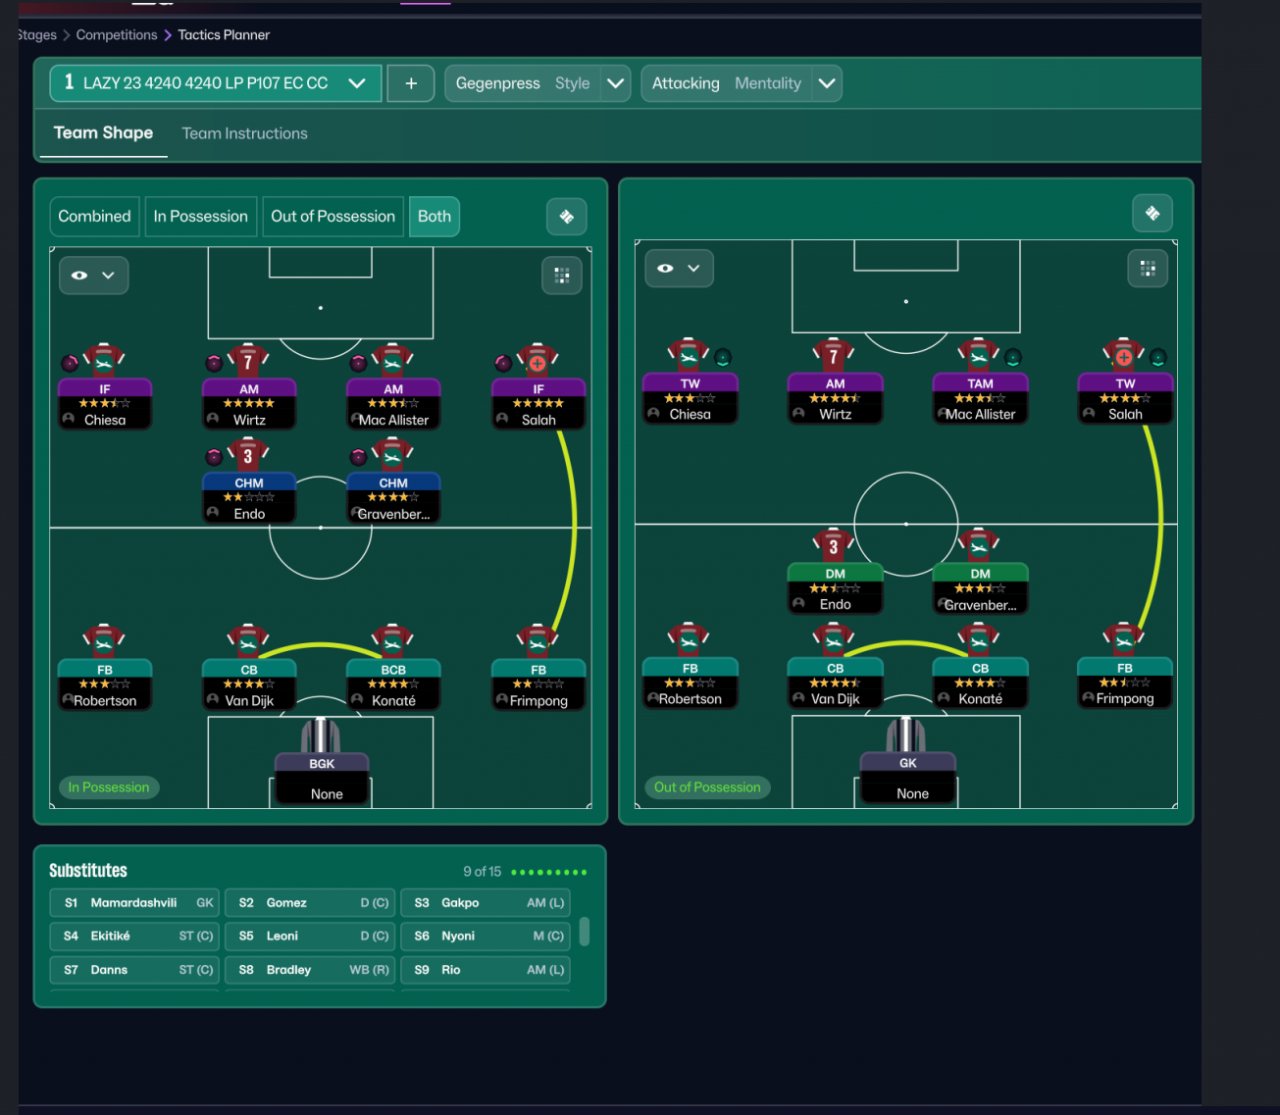Switch to the Team Instructions tab
This screenshot has height=1115, width=1280.
tap(245, 133)
